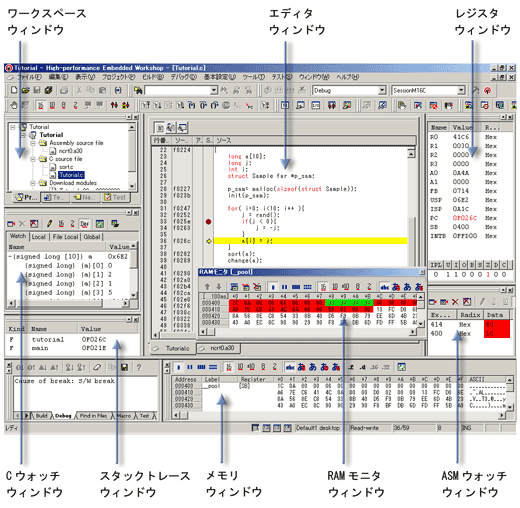The height and width of the screenshot is (508, 520).
Task: Click the find binoculars icon
Action: click(x=138, y=90)
